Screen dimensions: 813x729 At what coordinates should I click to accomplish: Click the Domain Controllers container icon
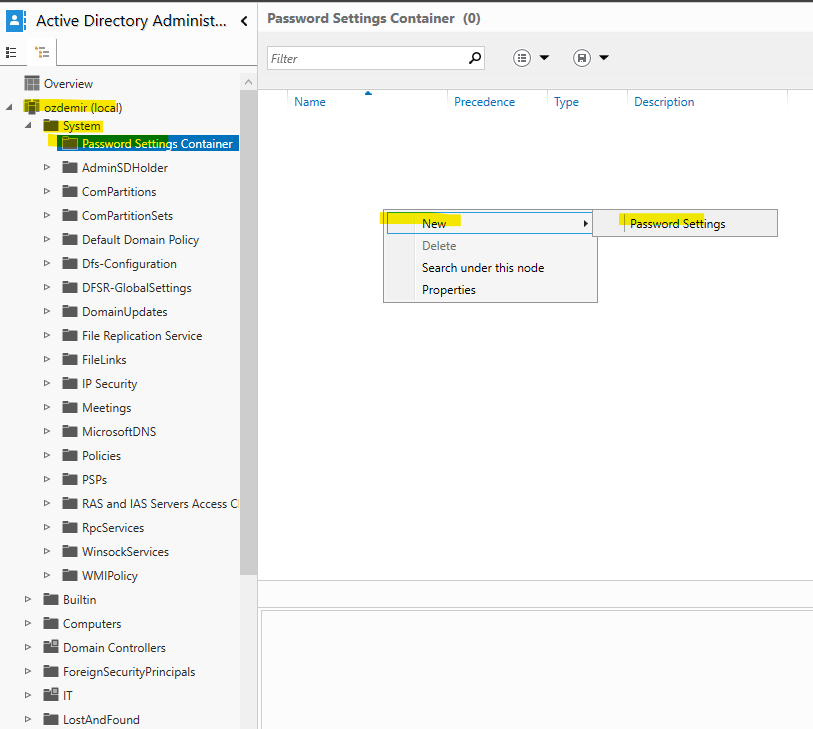tap(52, 647)
